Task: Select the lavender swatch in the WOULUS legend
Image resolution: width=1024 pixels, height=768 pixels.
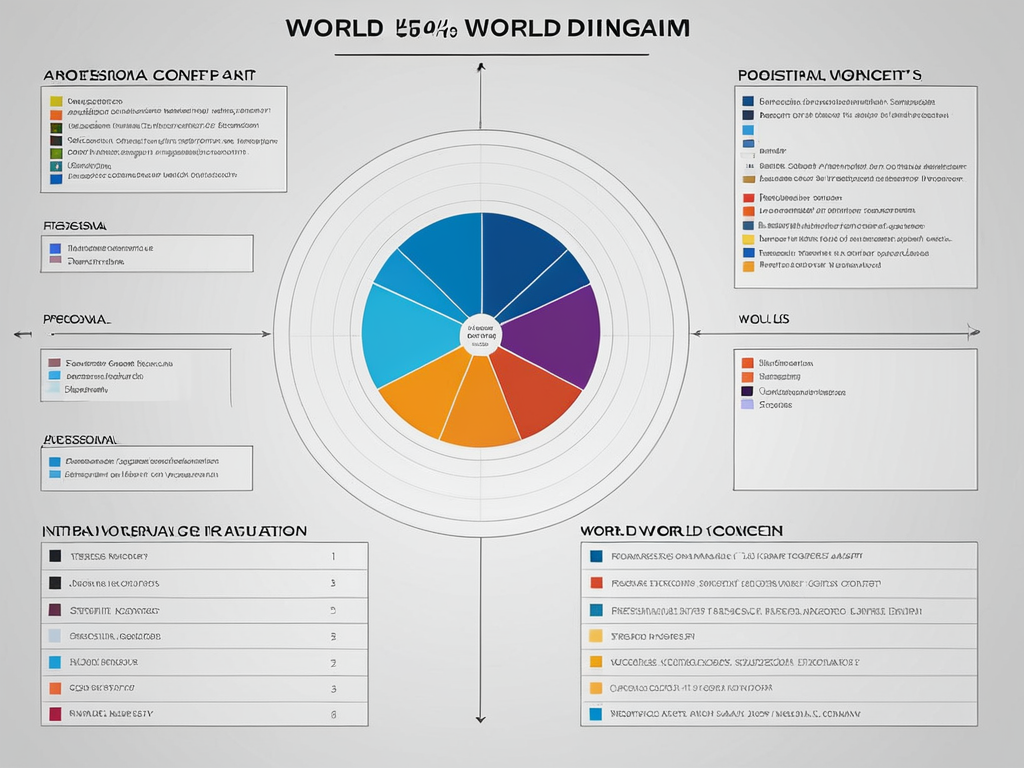Action: tap(747, 405)
